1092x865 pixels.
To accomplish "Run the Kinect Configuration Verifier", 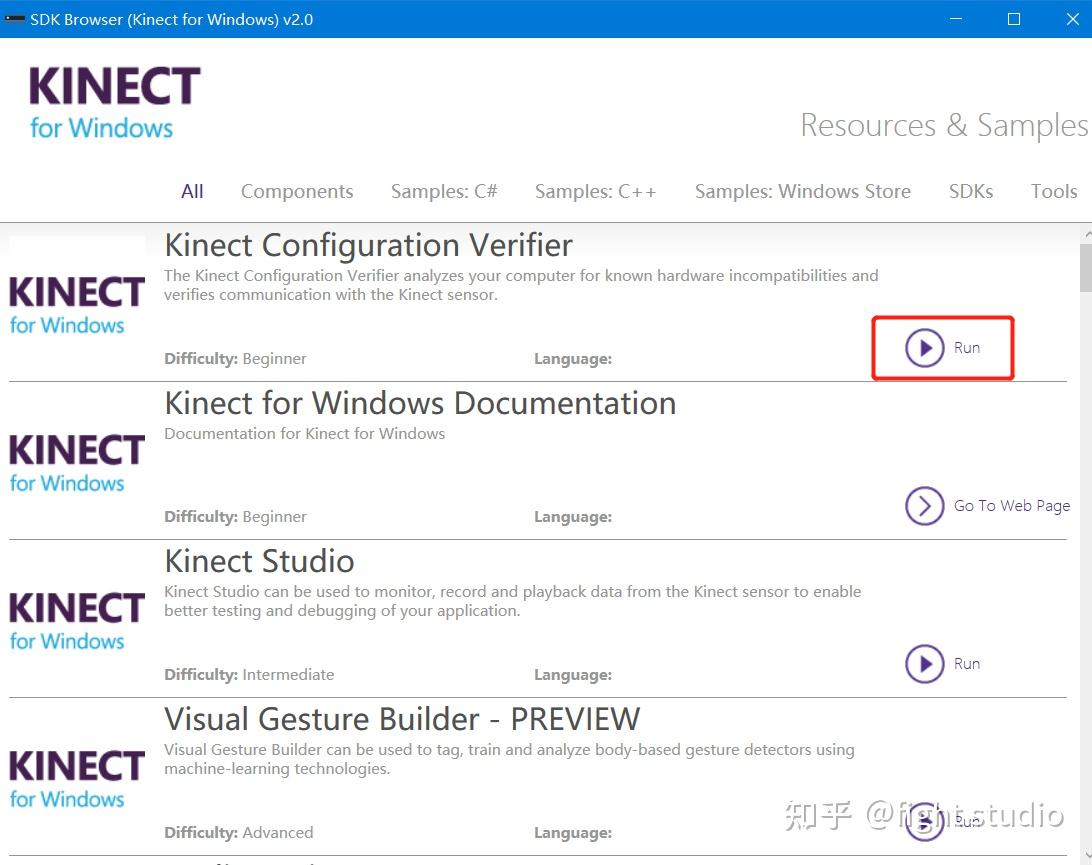I will [925, 348].
